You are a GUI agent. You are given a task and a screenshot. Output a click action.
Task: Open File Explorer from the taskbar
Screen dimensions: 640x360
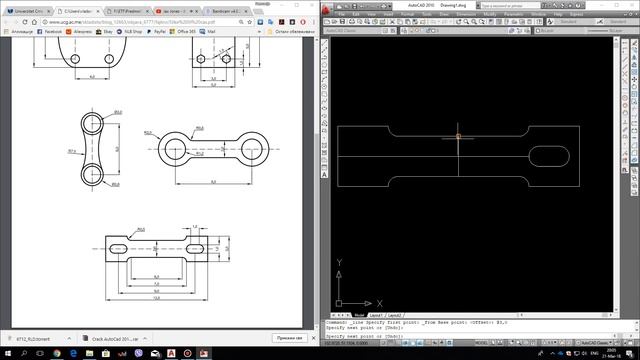point(90,353)
